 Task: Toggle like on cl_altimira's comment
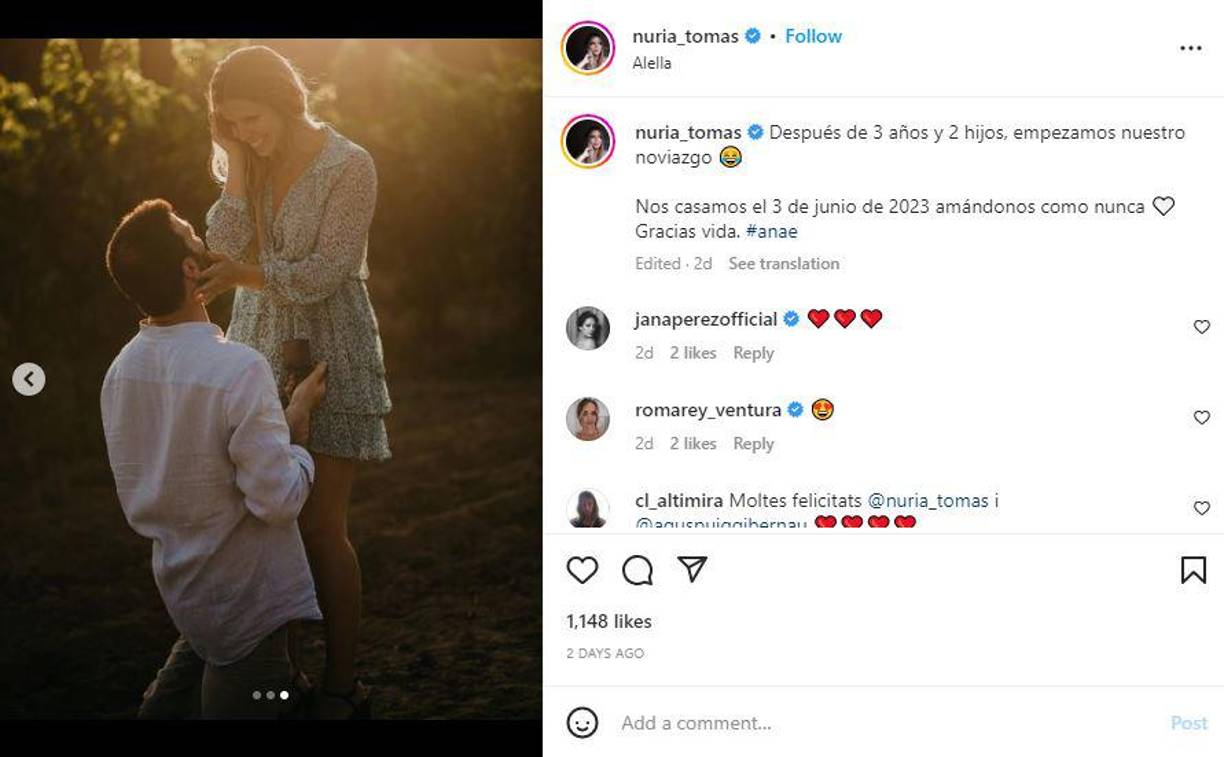[x=1201, y=508]
